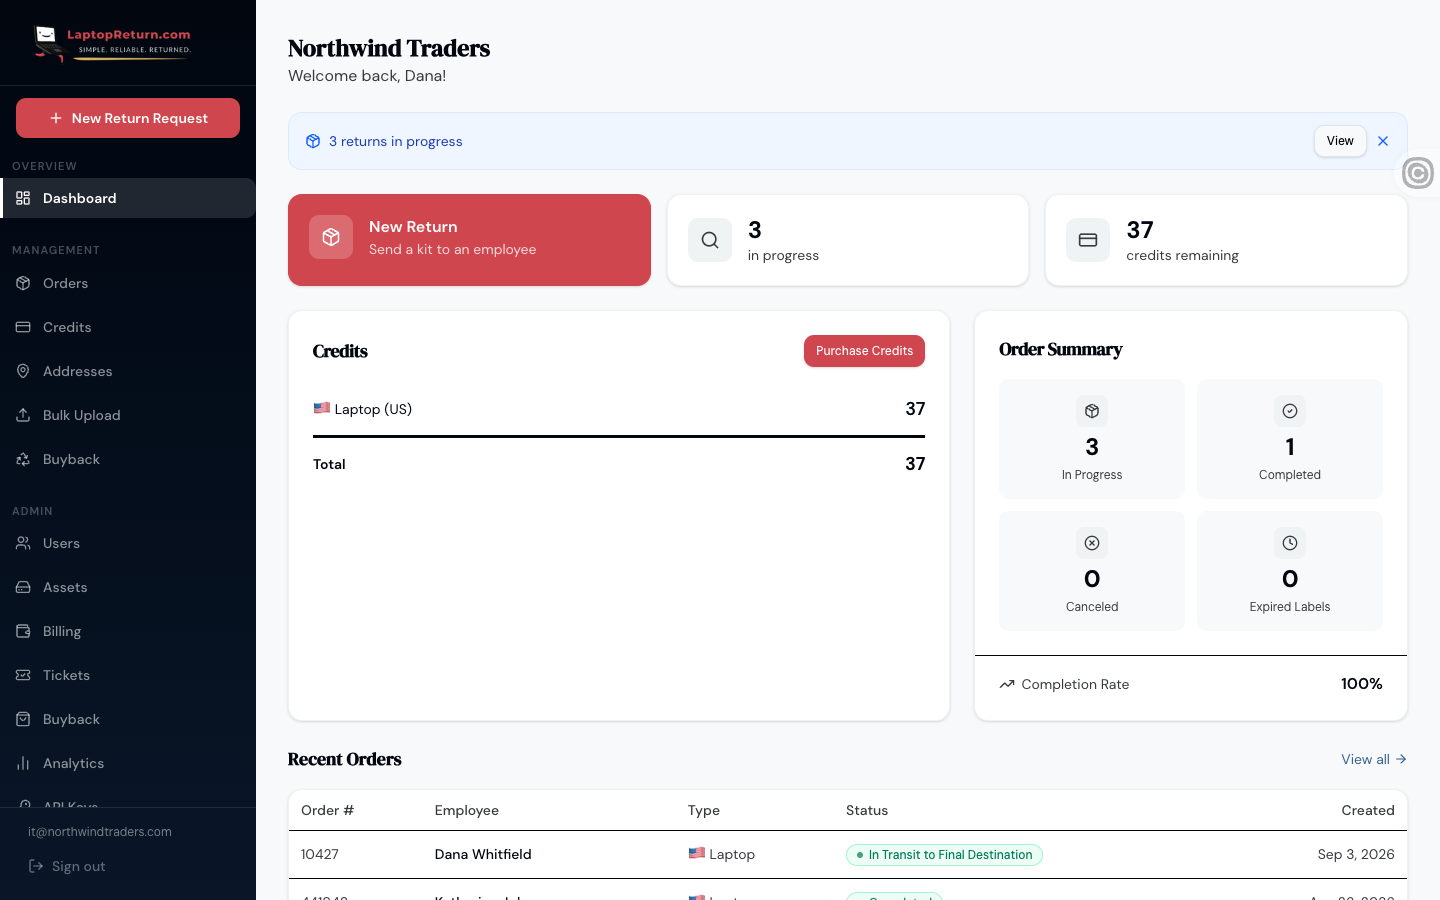Click the box icon in In Progress tile
1440x900 pixels.
click(x=1092, y=411)
